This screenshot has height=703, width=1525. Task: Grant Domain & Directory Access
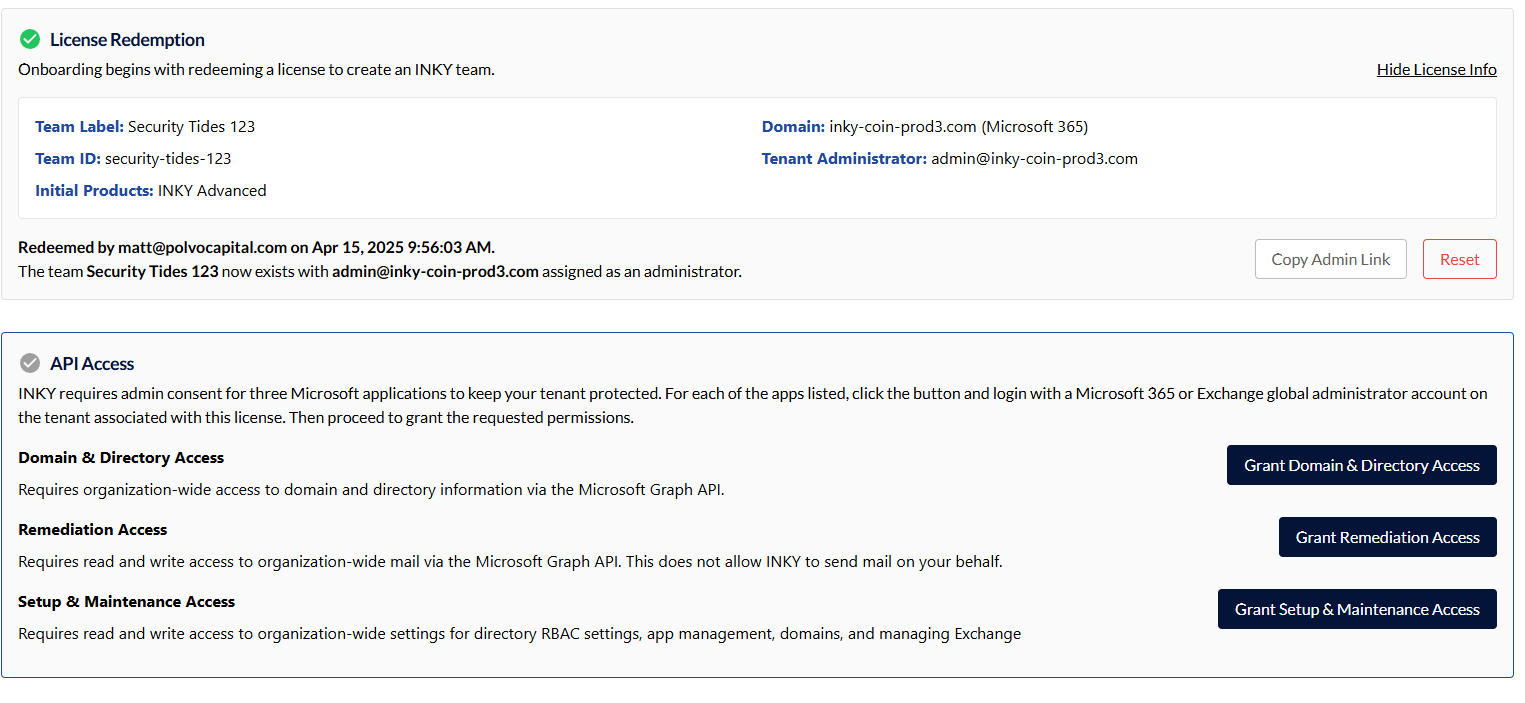tap(1361, 465)
